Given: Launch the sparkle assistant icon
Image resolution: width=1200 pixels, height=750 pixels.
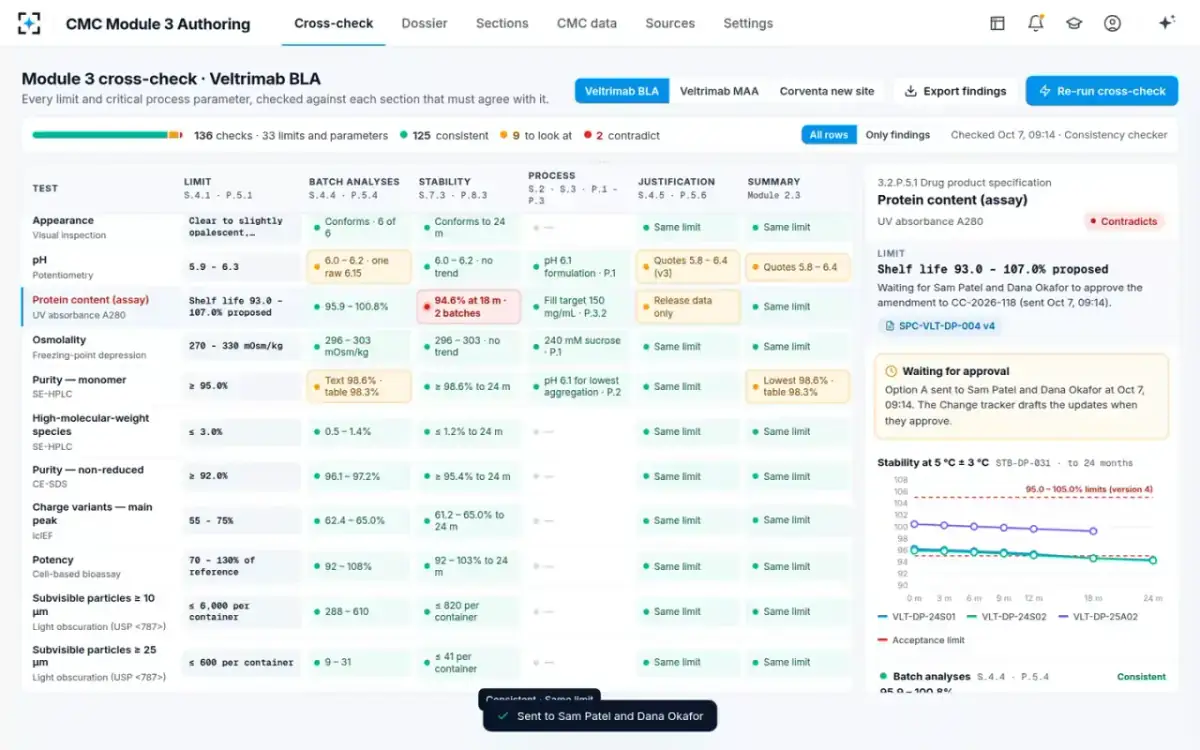Looking at the screenshot, I should tap(1166, 23).
